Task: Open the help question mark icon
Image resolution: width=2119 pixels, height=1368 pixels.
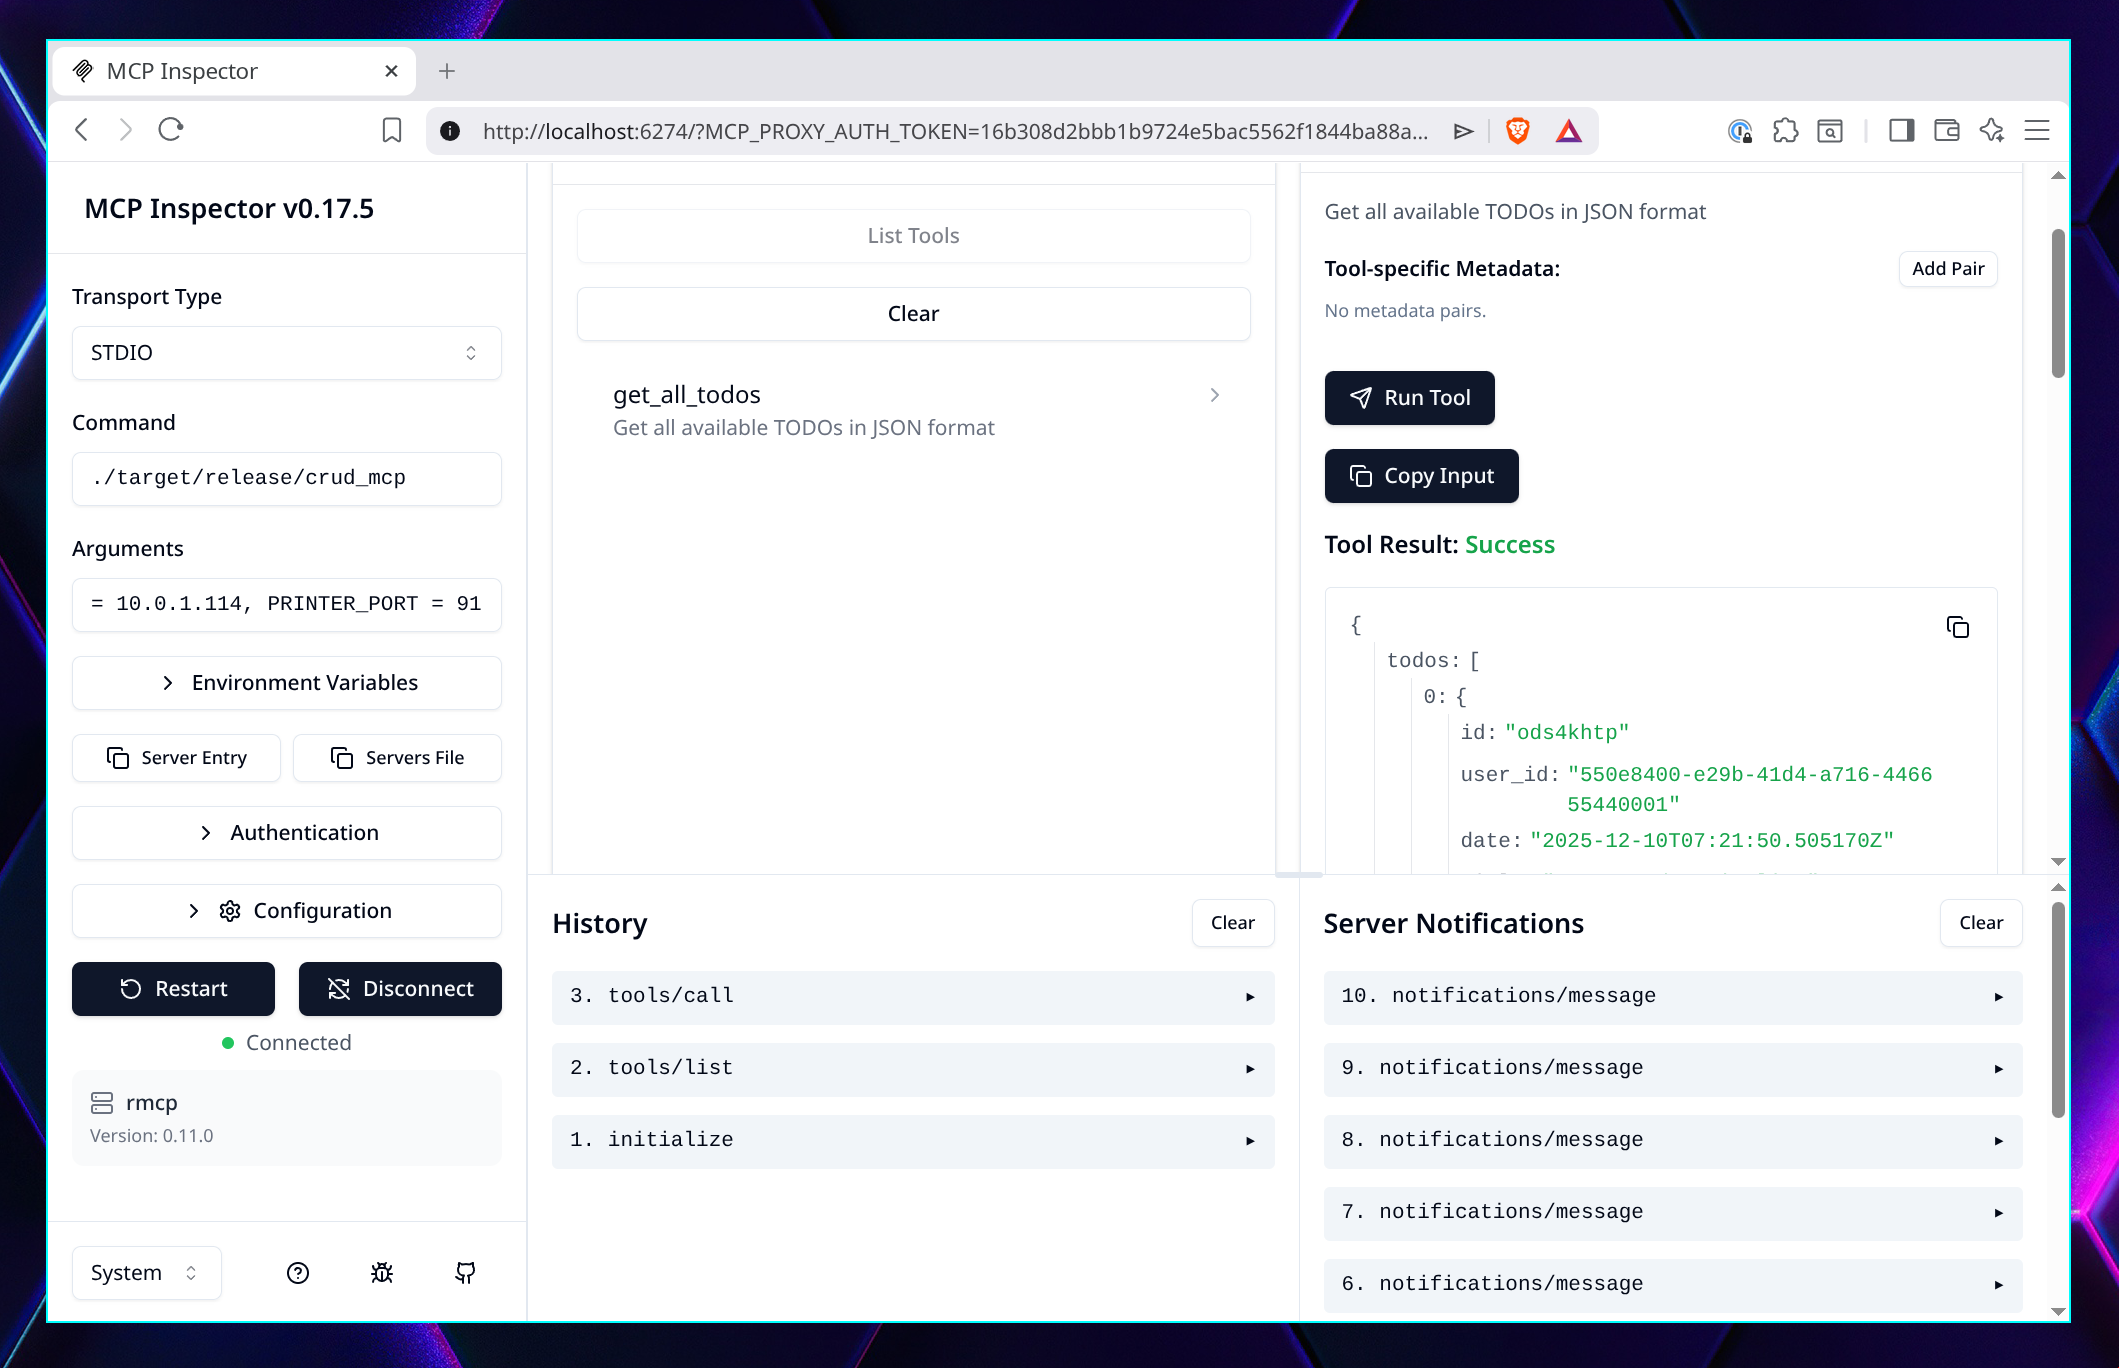Action: coord(297,1272)
